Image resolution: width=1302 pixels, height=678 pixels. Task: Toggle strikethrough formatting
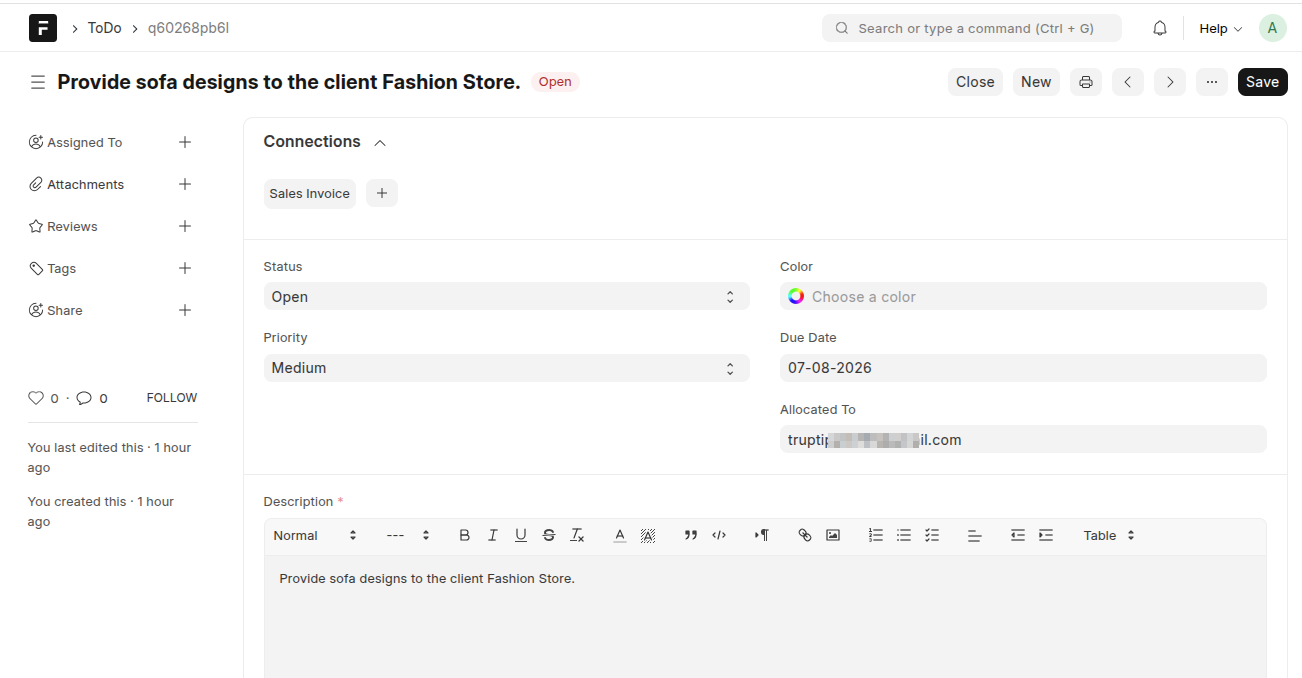pos(549,536)
